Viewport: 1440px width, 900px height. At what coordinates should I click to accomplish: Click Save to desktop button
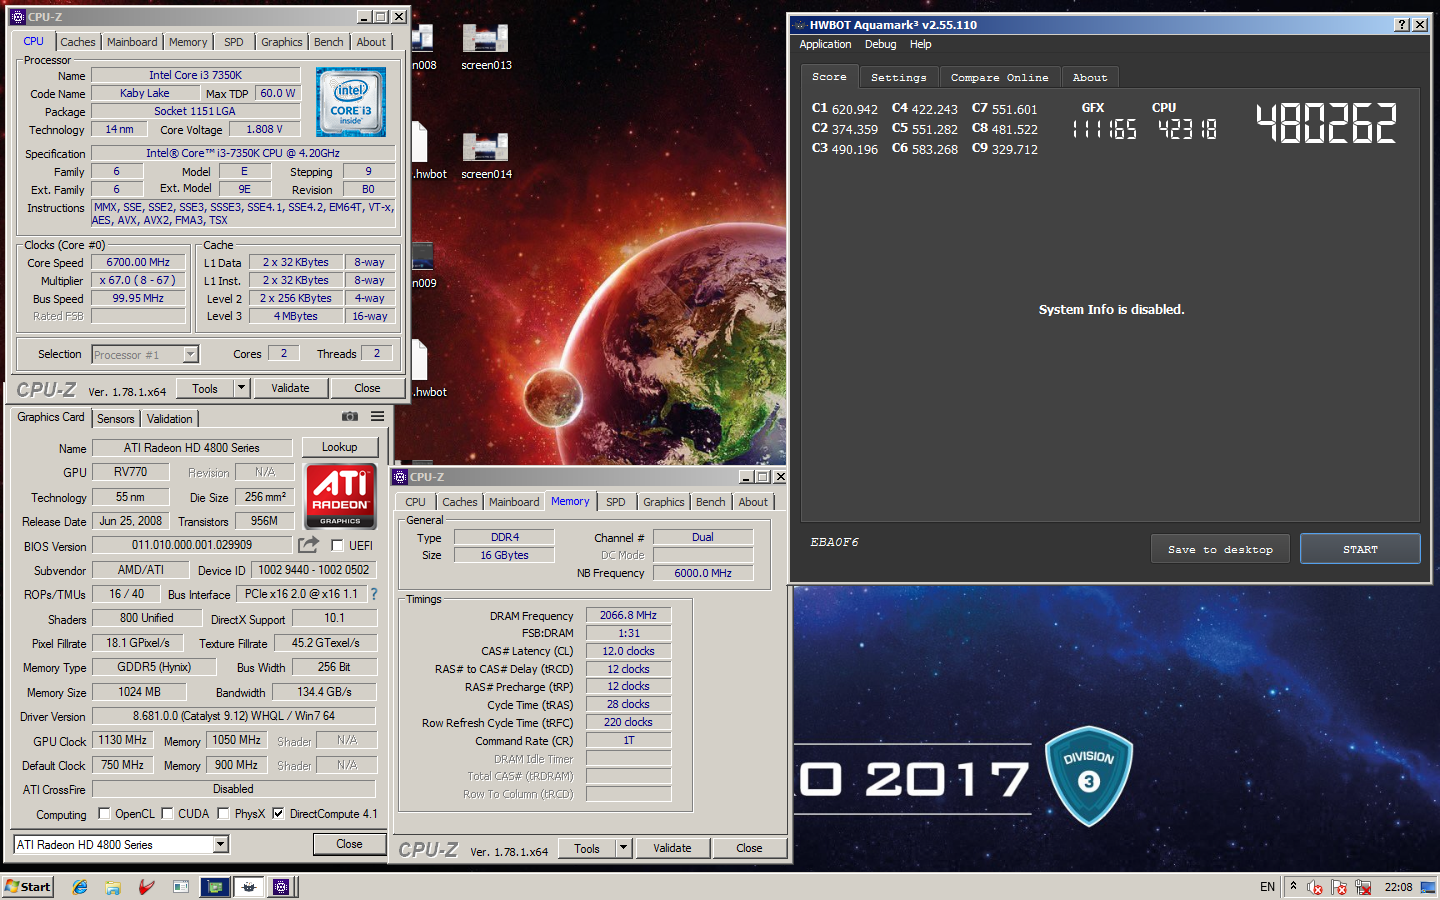pyautogui.click(x=1220, y=549)
